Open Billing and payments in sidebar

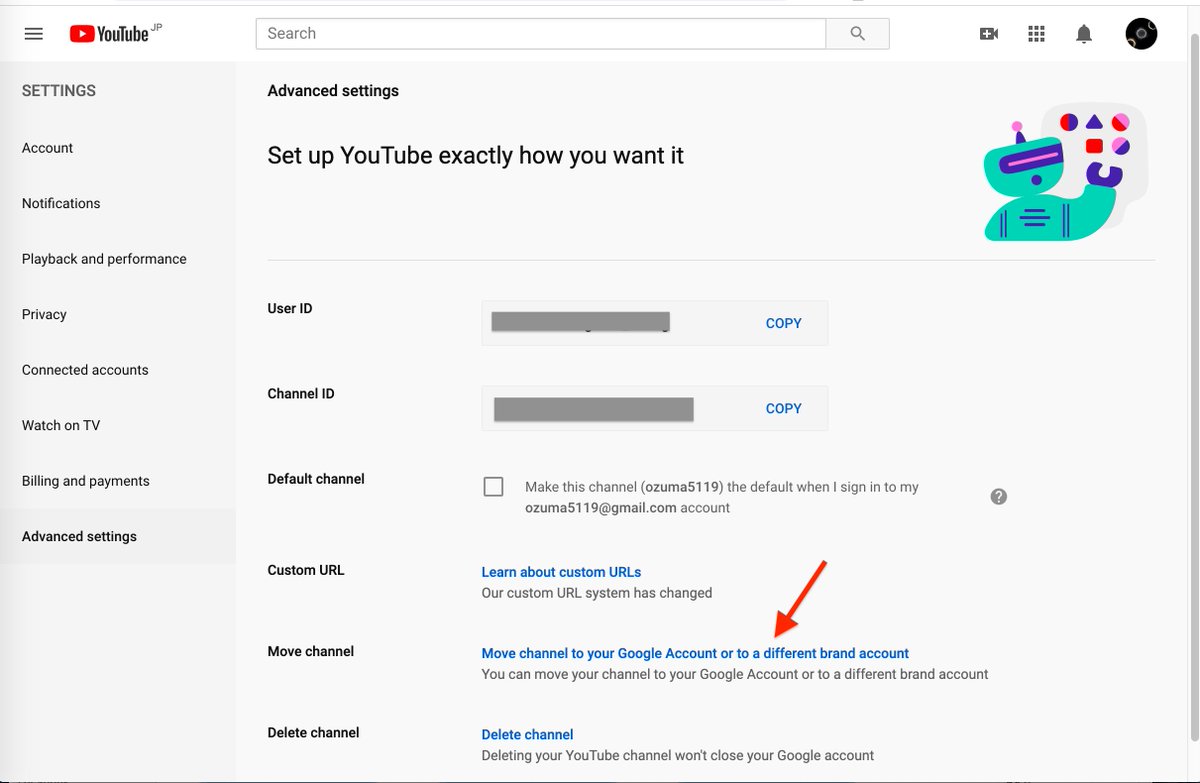click(86, 481)
